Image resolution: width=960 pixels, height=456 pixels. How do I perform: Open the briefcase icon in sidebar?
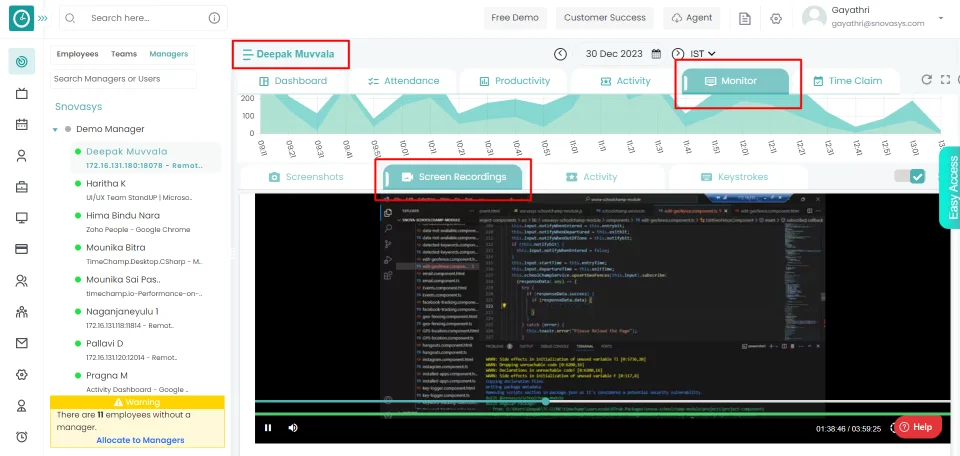tap(21, 187)
